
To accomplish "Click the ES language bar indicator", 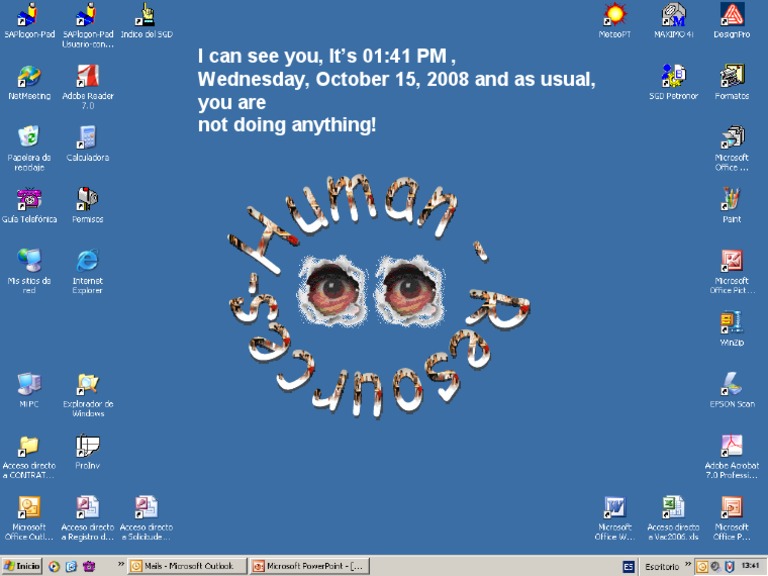I will point(628,567).
